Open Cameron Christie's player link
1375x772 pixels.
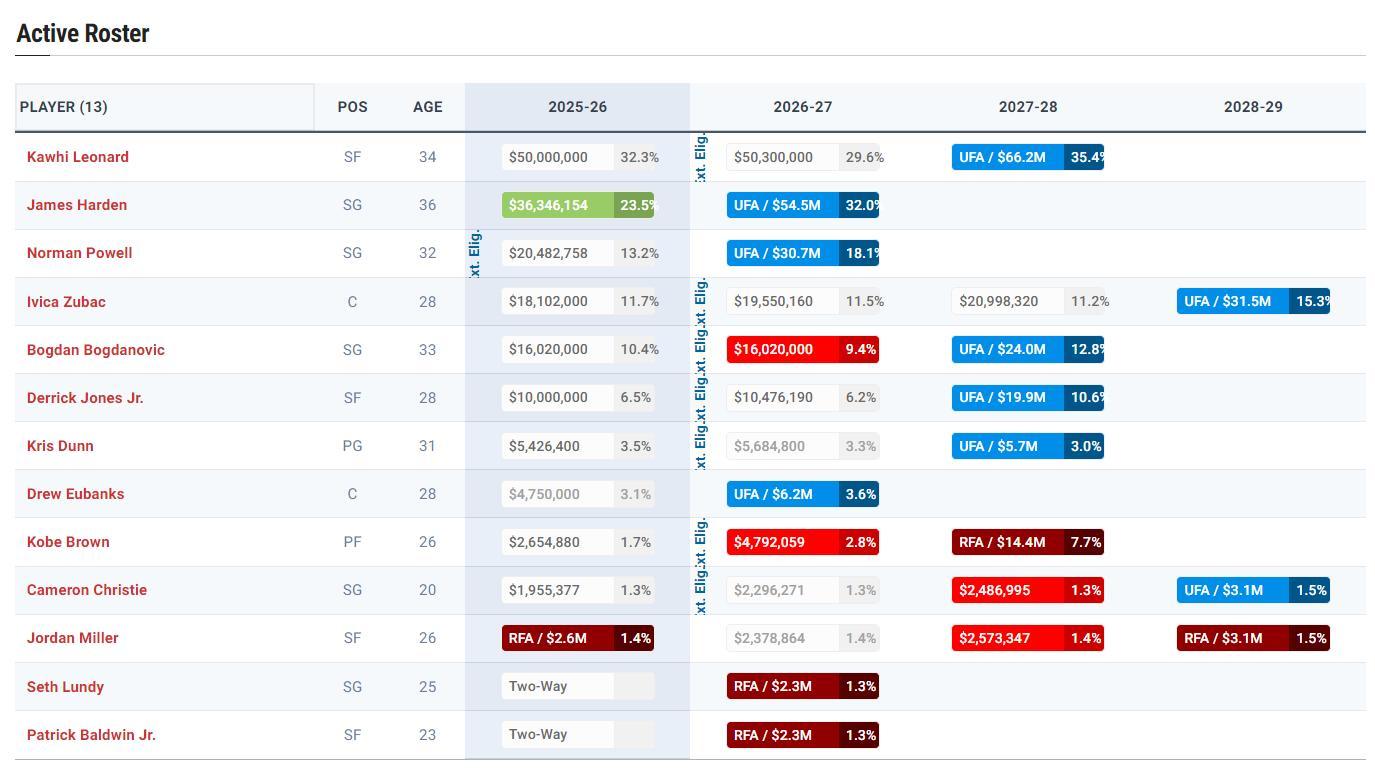pyautogui.click(x=86, y=590)
